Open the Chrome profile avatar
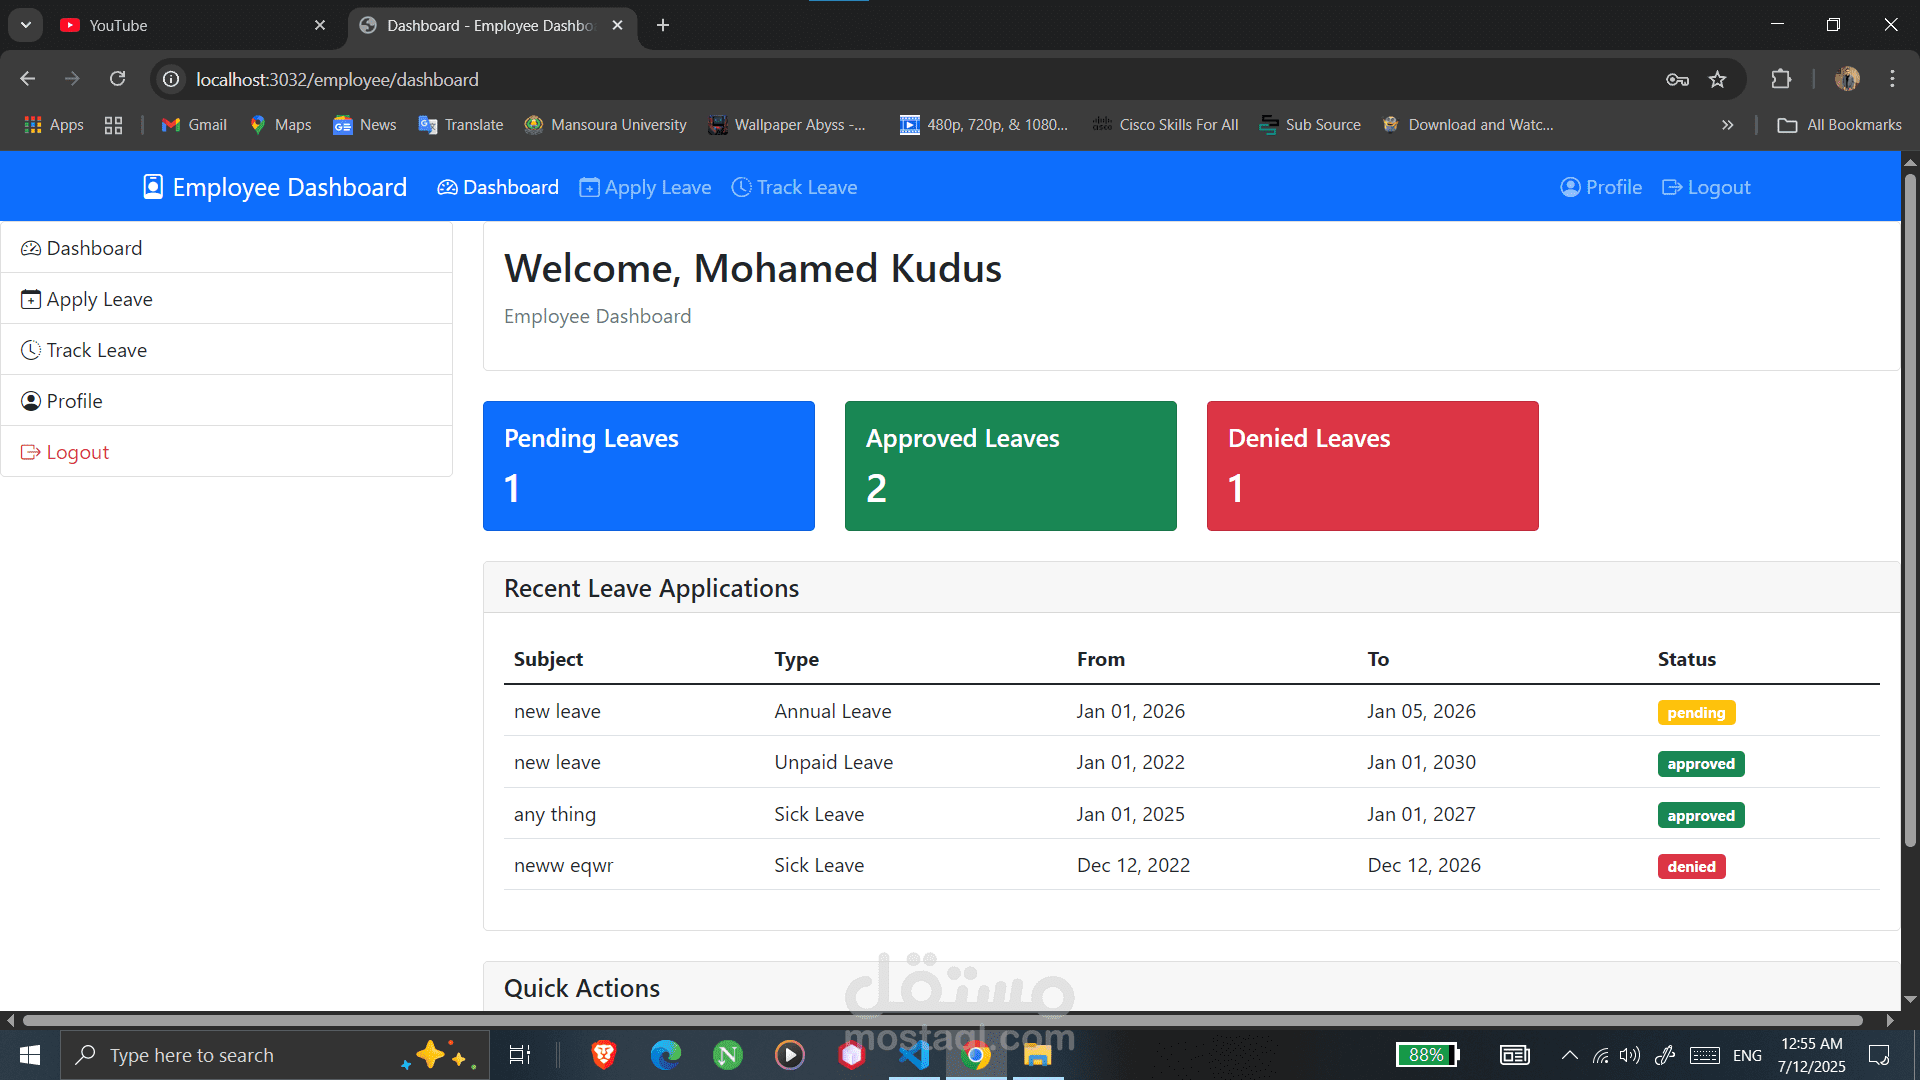Image resolution: width=1920 pixels, height=1080 pixels. tap(1847, 79)
